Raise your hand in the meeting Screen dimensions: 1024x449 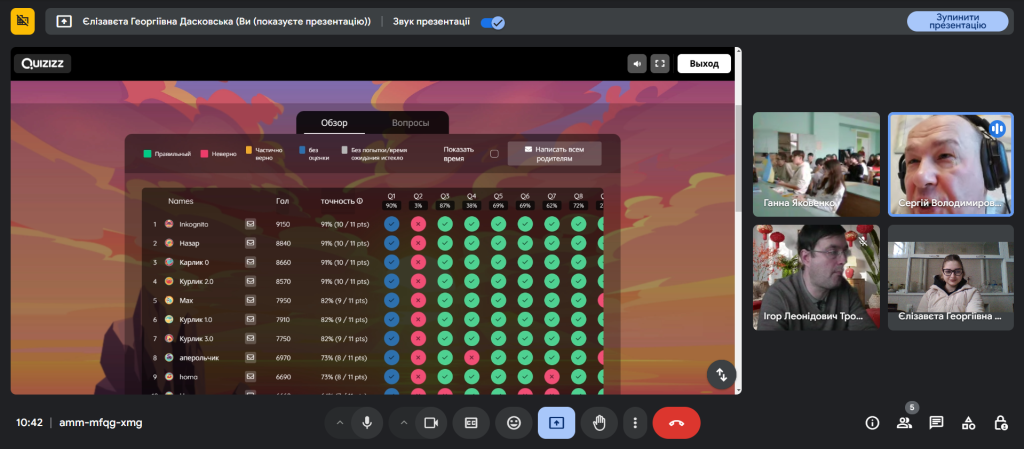coord(599,423)
